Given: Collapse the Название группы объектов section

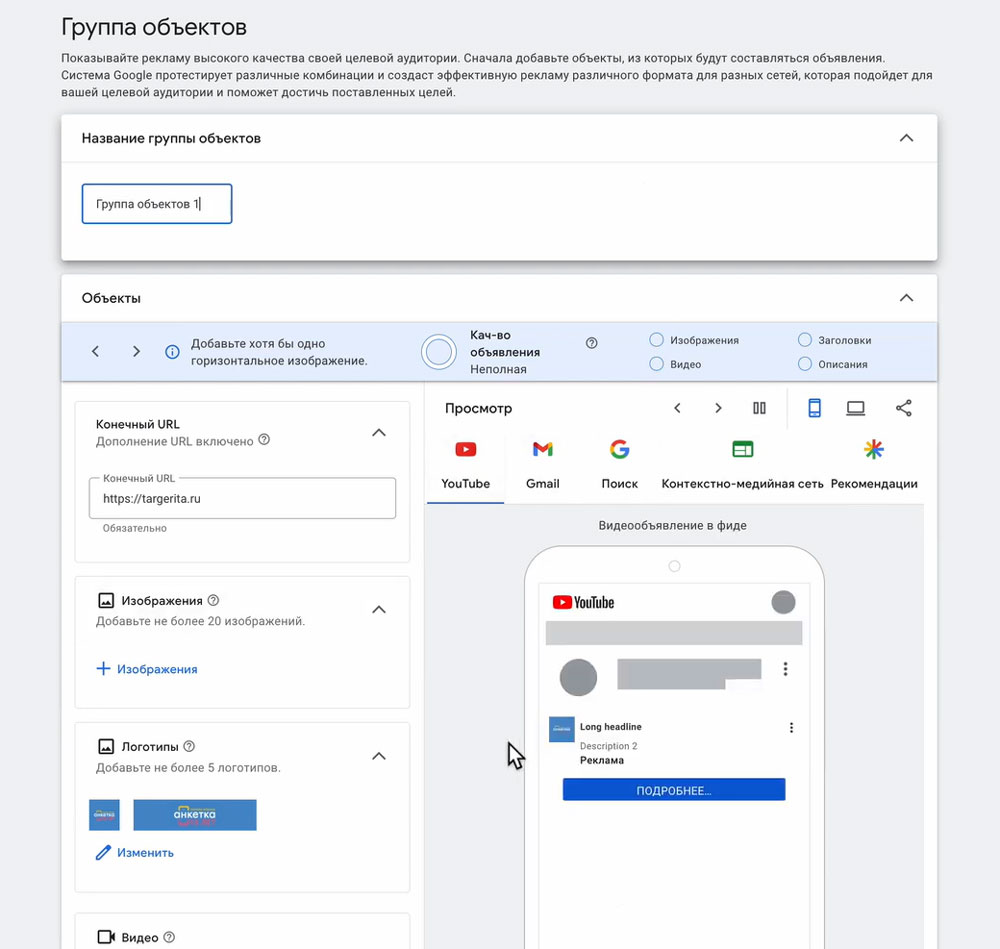Looking at the screenshot, I should pyautogui.click(x=906, y=138).
